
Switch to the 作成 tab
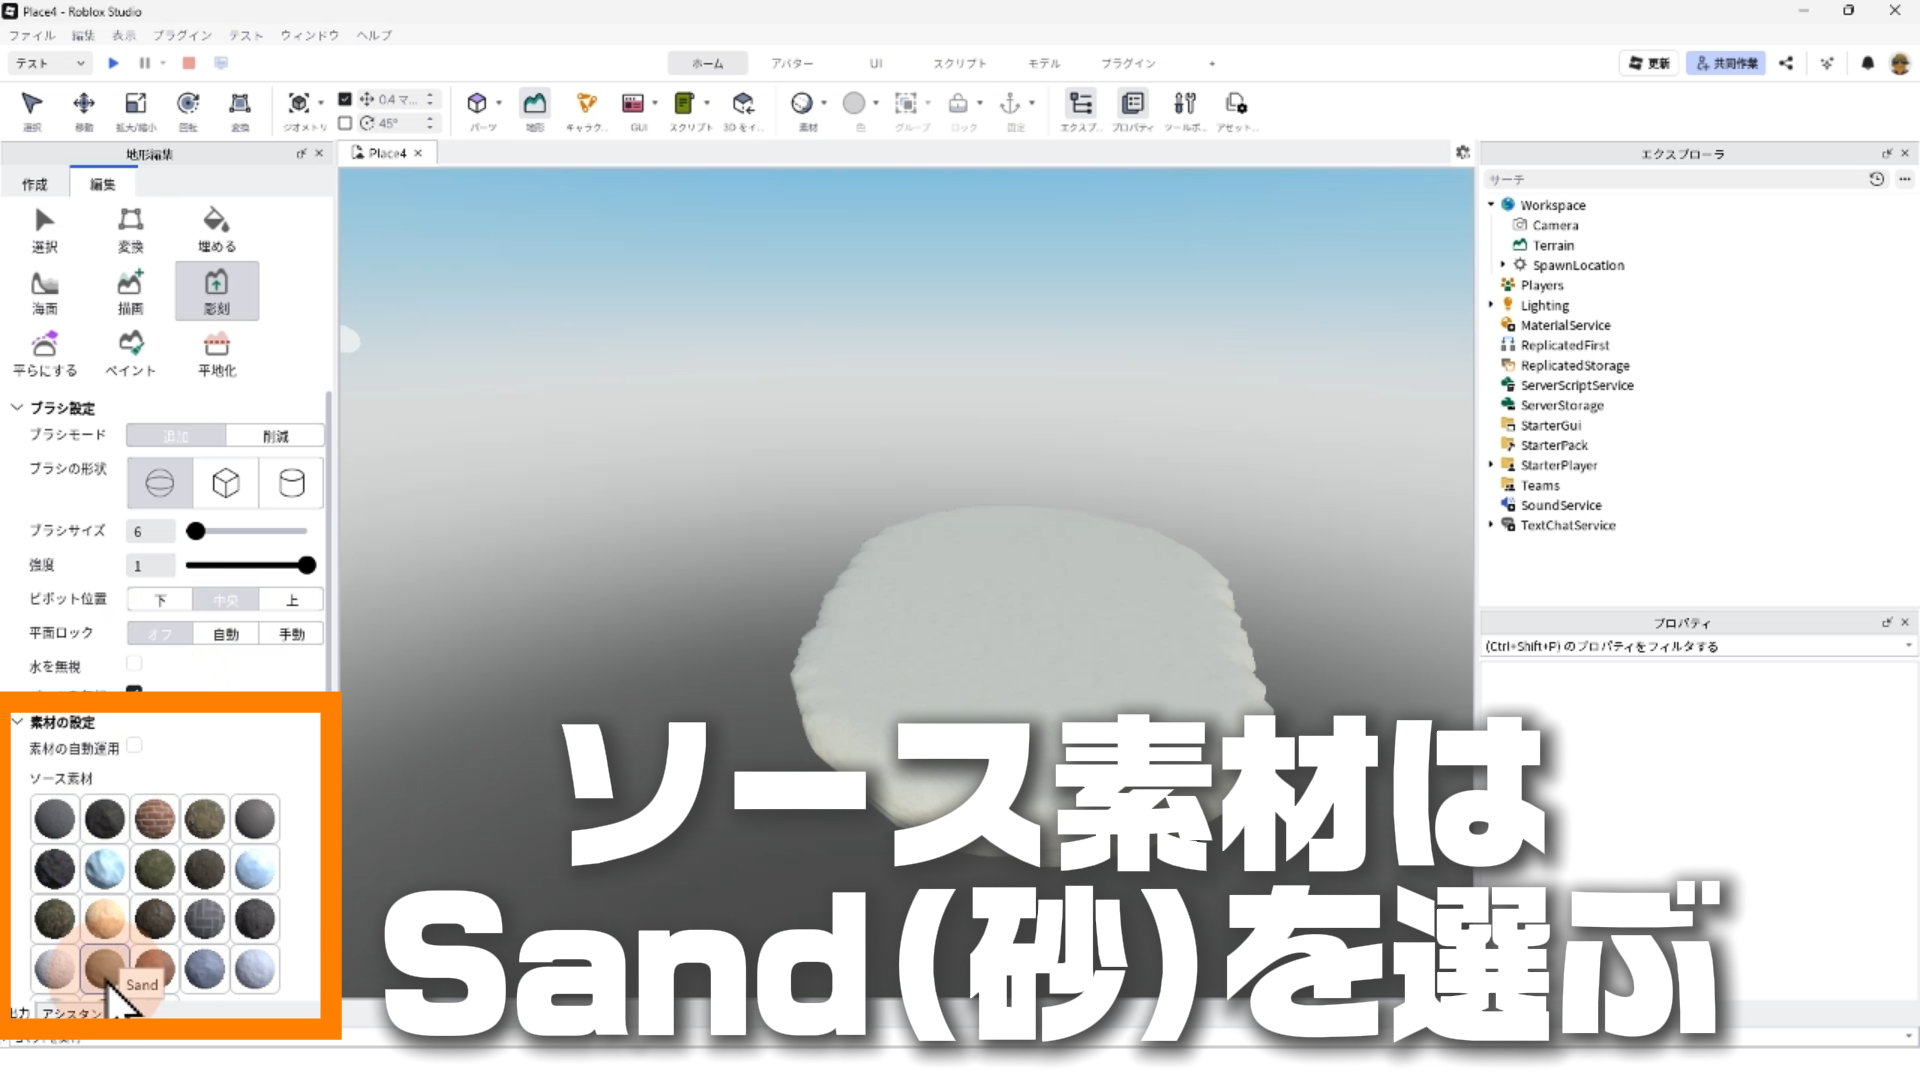coord(35,184)
